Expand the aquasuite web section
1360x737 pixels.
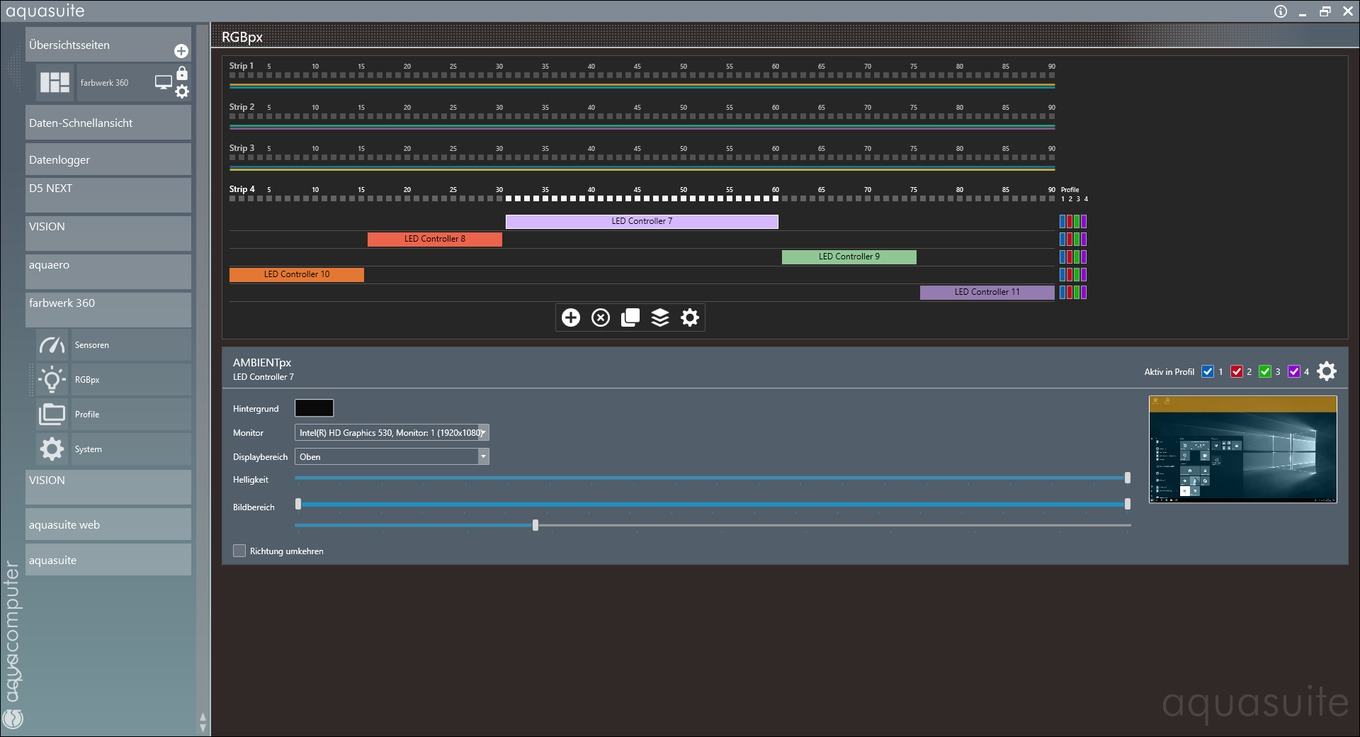[x=108, y=524]
